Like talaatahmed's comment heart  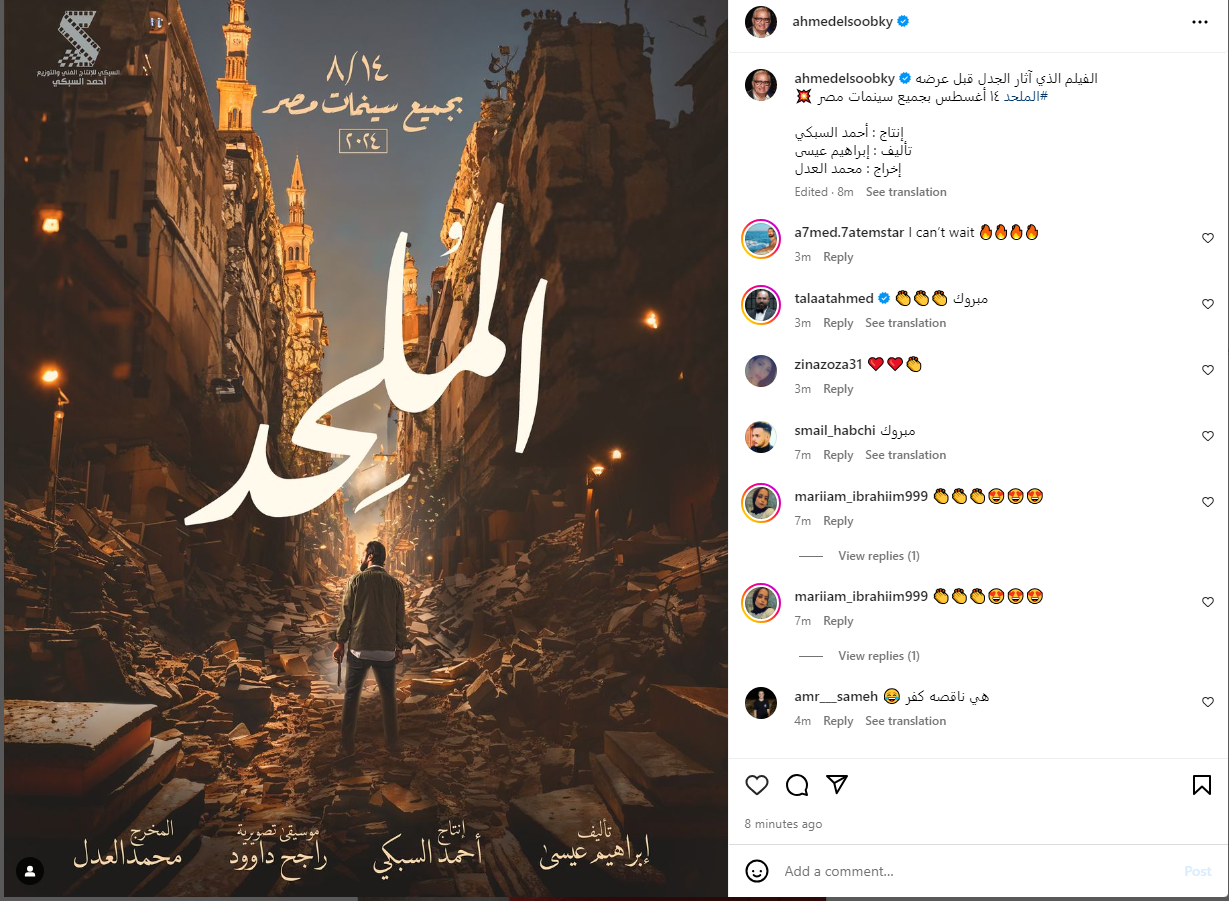click(1207, 304)
